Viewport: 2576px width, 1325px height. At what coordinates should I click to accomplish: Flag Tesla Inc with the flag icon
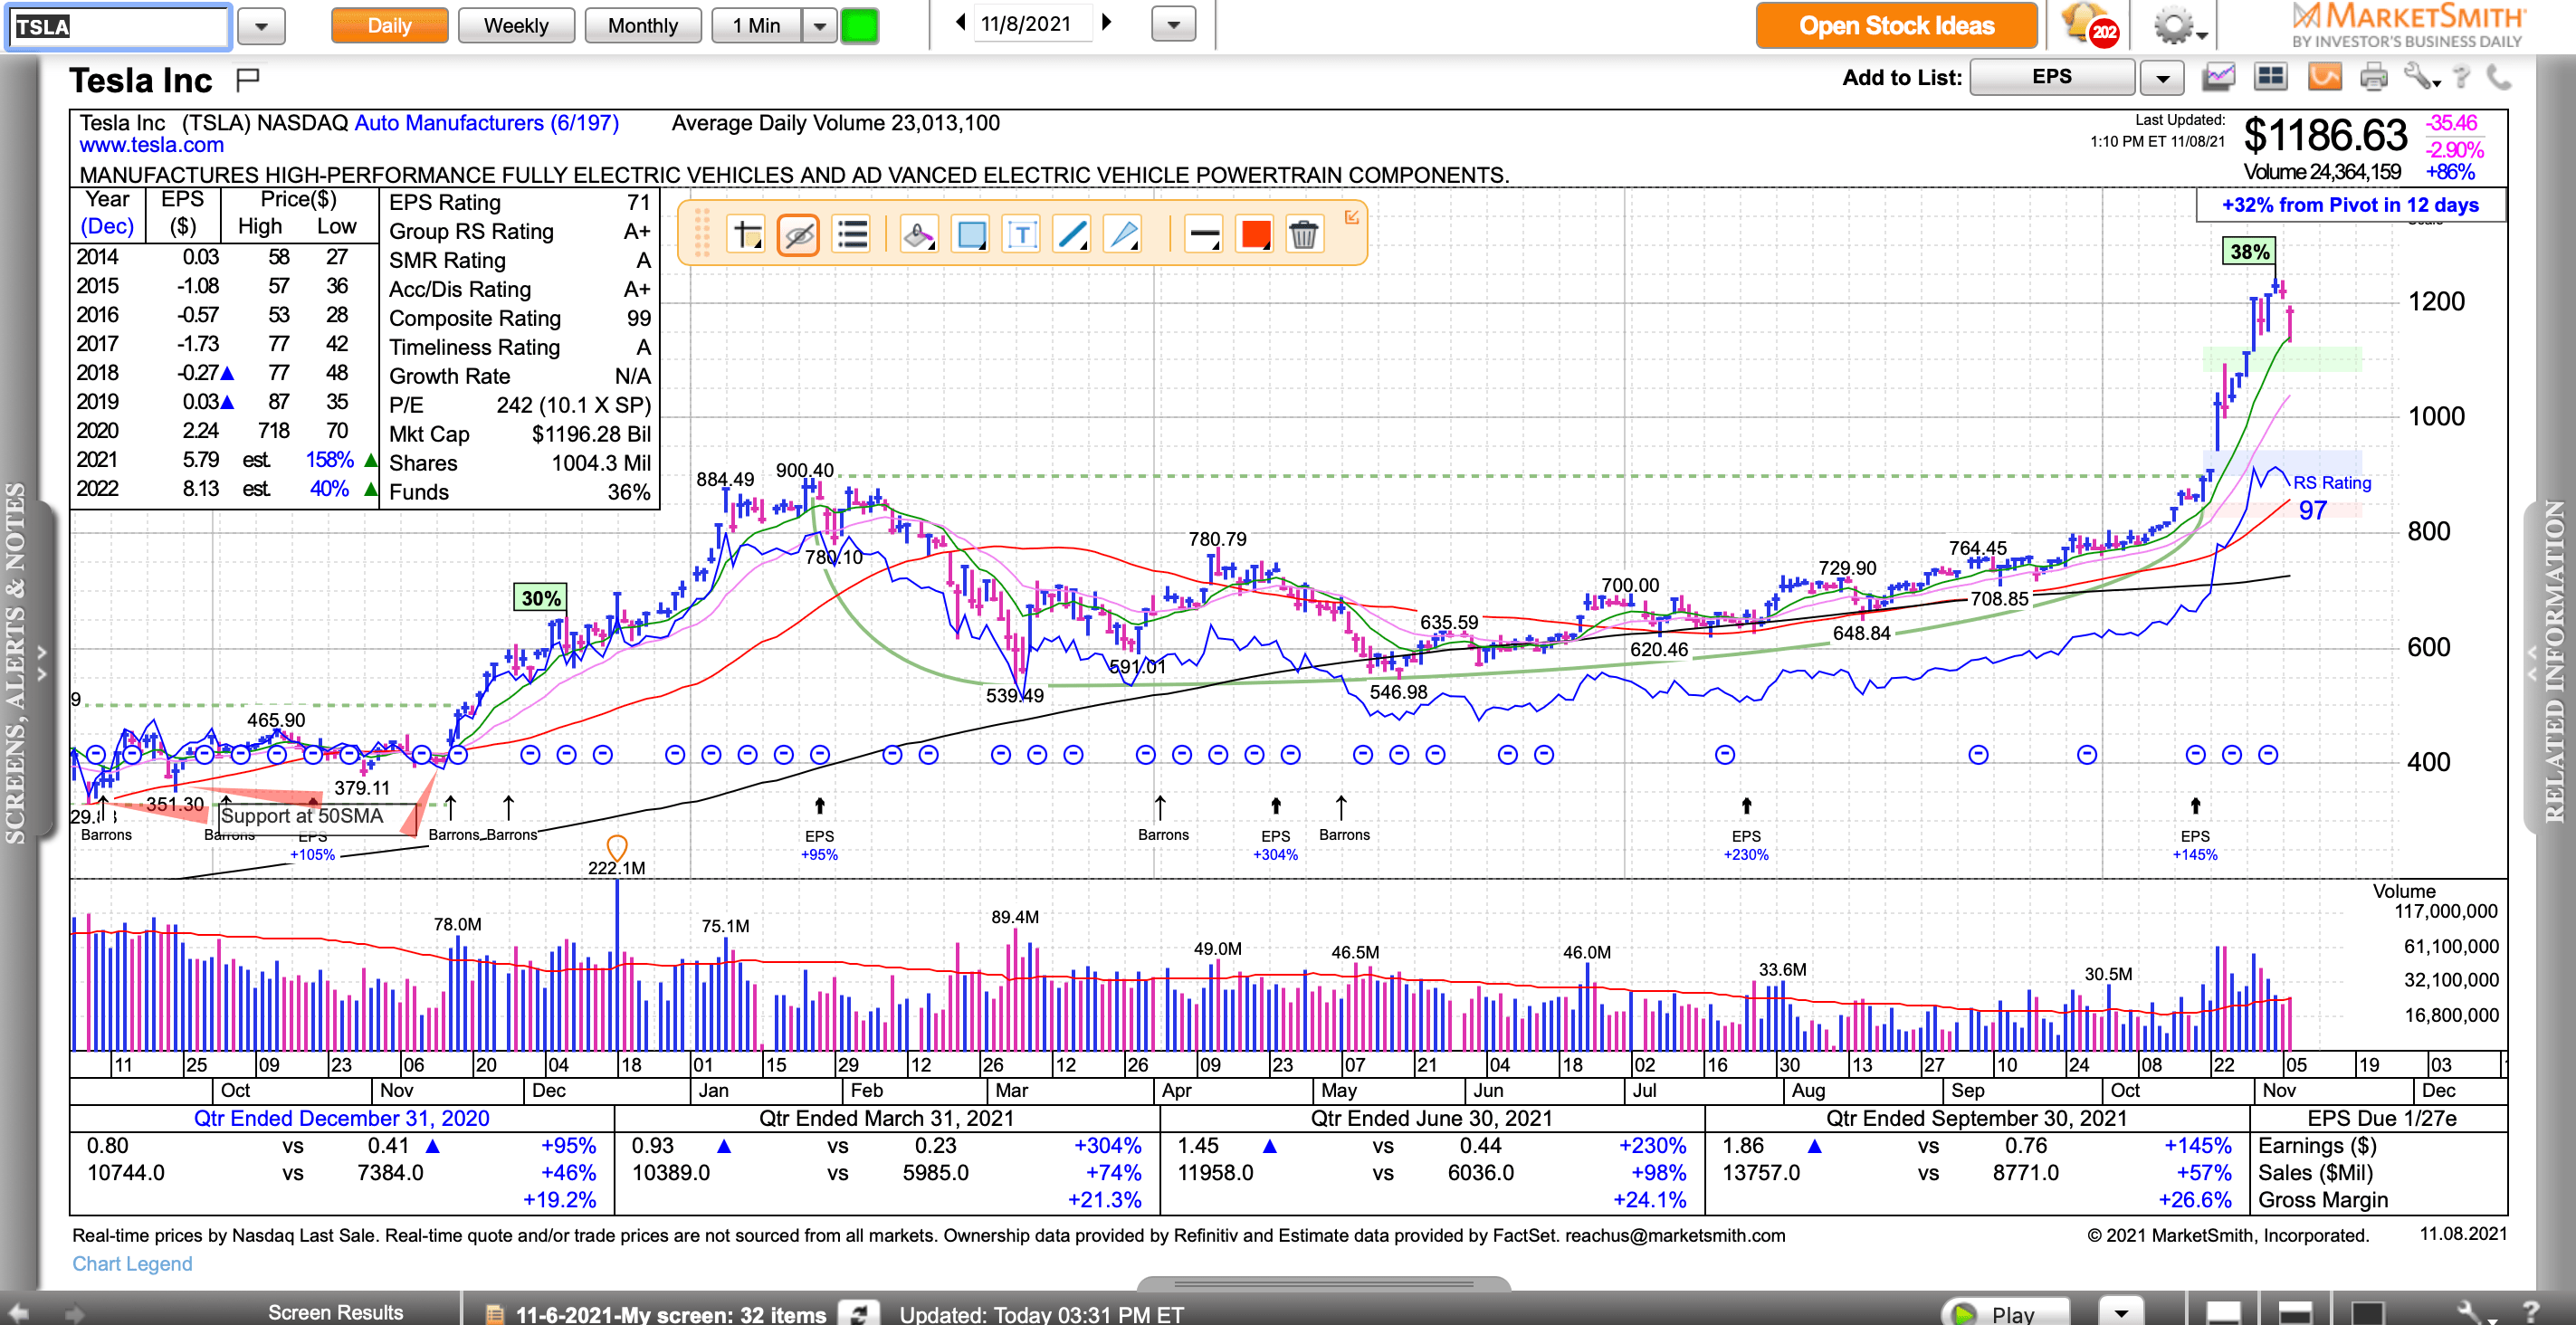[247, 78]
